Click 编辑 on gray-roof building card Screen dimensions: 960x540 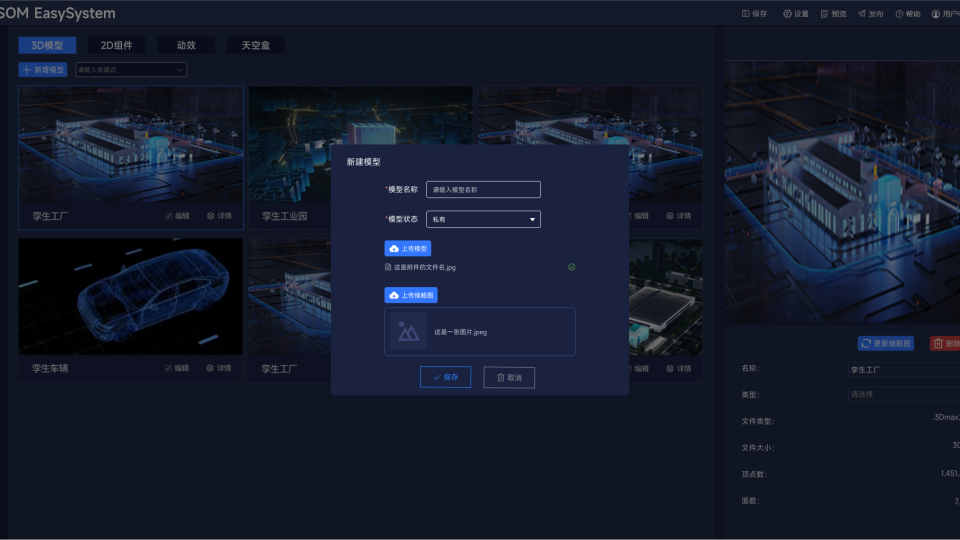click(639, 369)
